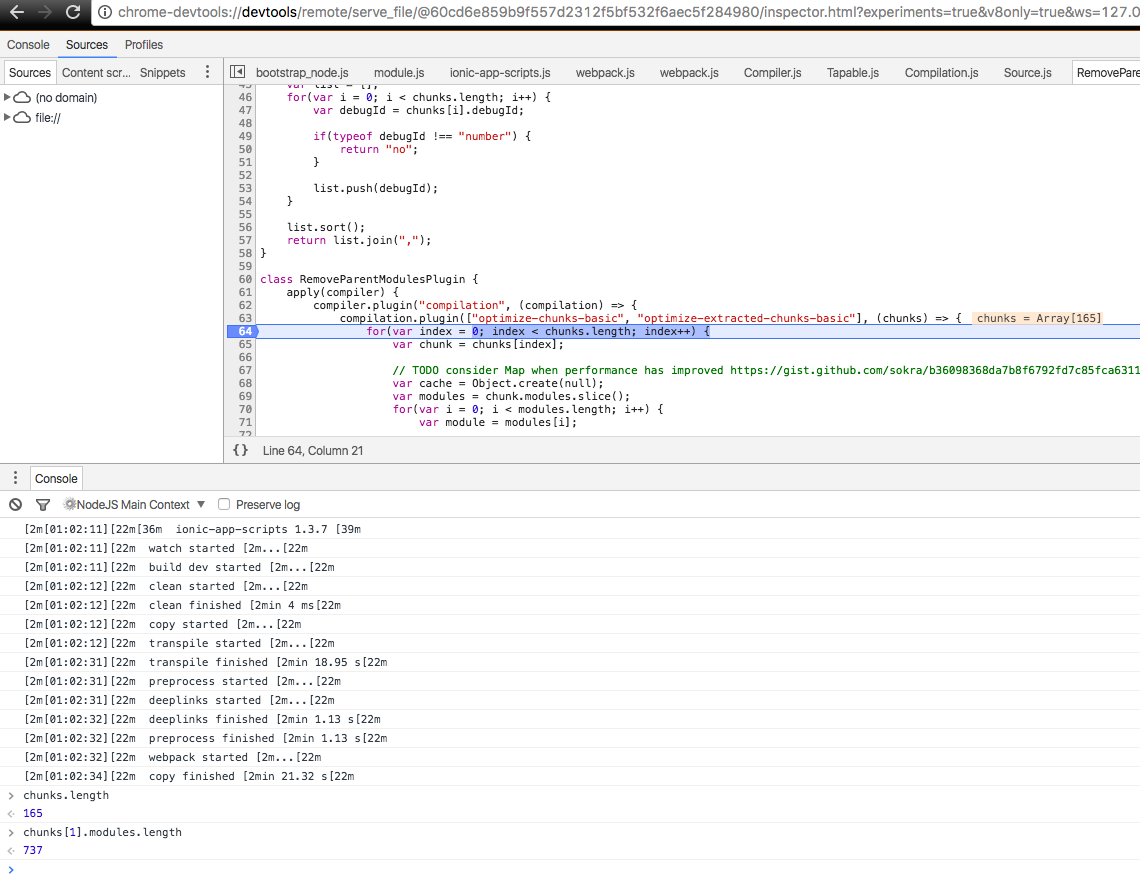Switch to the top Console tab
Image resolution: width=1140 pixels, height=895 pixels.
28,44
